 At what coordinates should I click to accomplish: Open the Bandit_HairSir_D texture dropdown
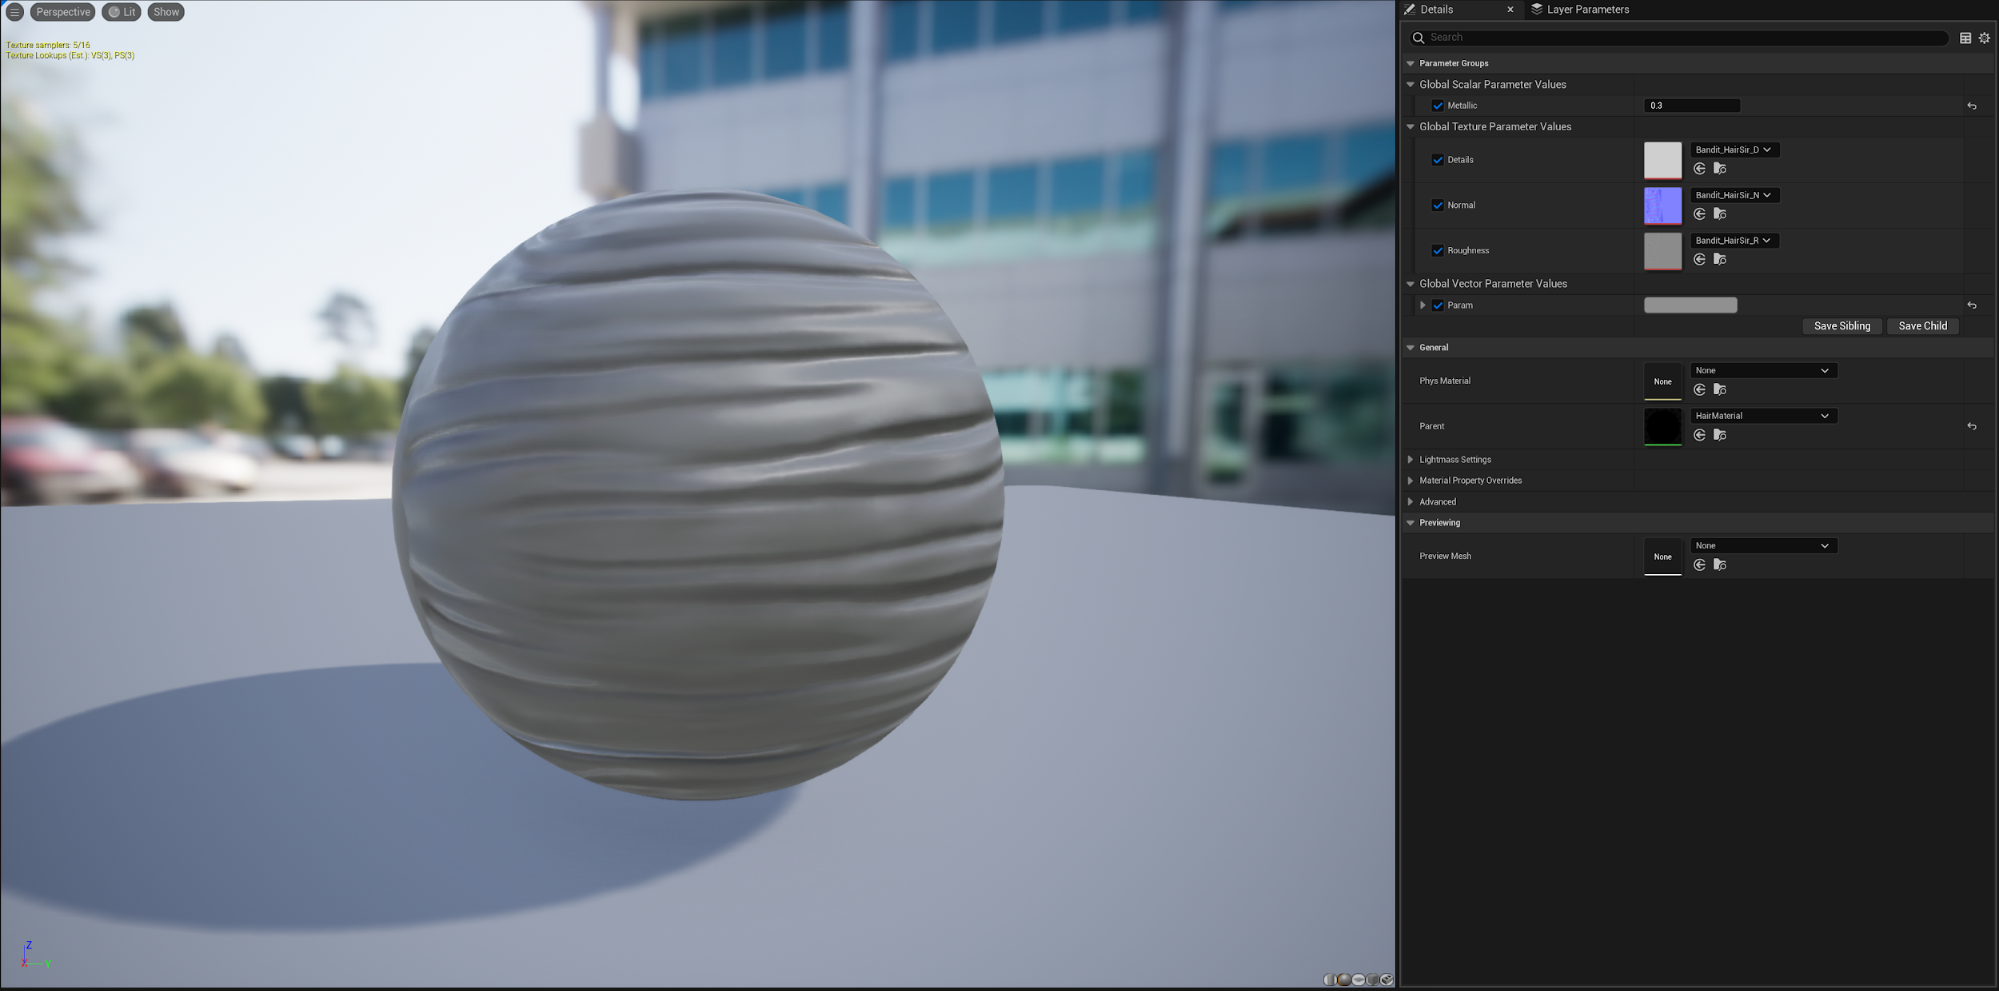pyautogui.click(x=1734, y=150)
